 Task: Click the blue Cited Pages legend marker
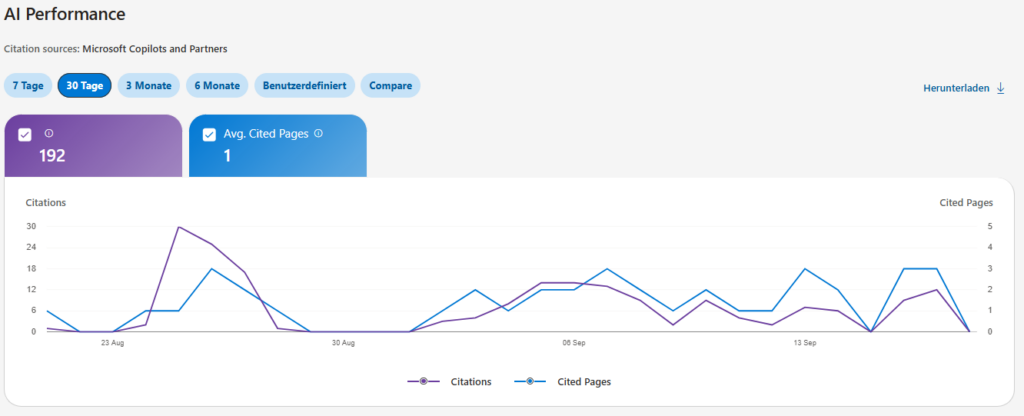[530, 381]
